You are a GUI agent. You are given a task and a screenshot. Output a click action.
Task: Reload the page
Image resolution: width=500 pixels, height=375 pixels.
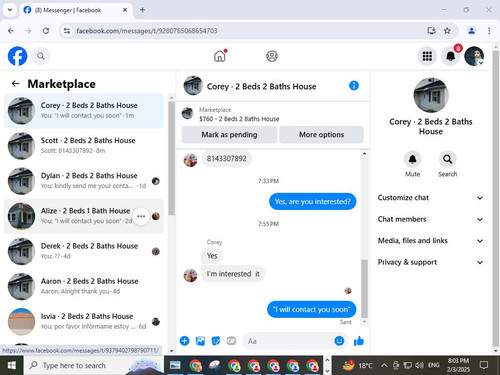tap(46, 31)
